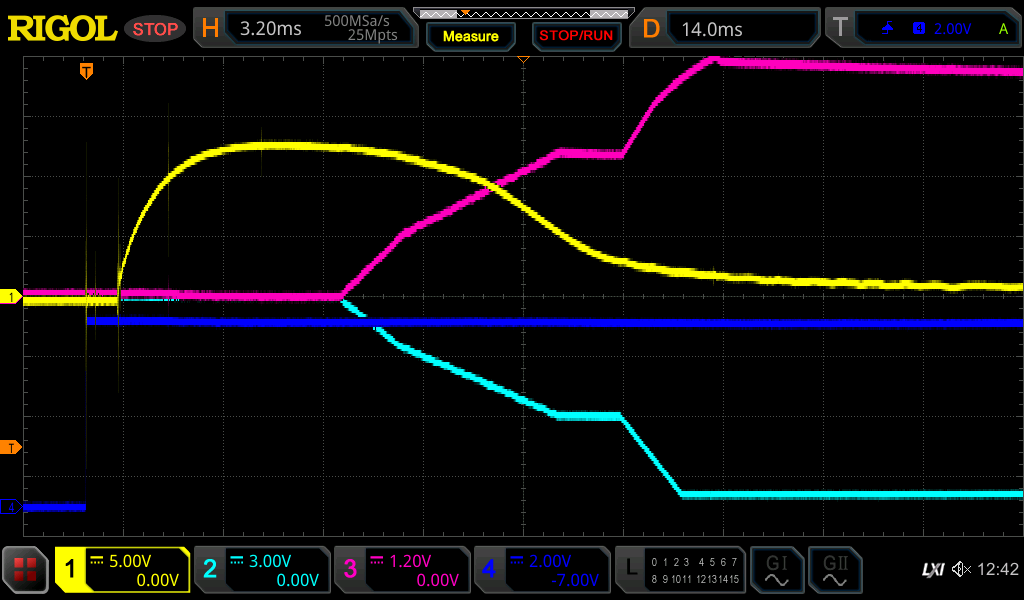Screen dimensions: 1024x600
Task: Select the orange trigger position marker at top
Action: click(x=87, y=70)
